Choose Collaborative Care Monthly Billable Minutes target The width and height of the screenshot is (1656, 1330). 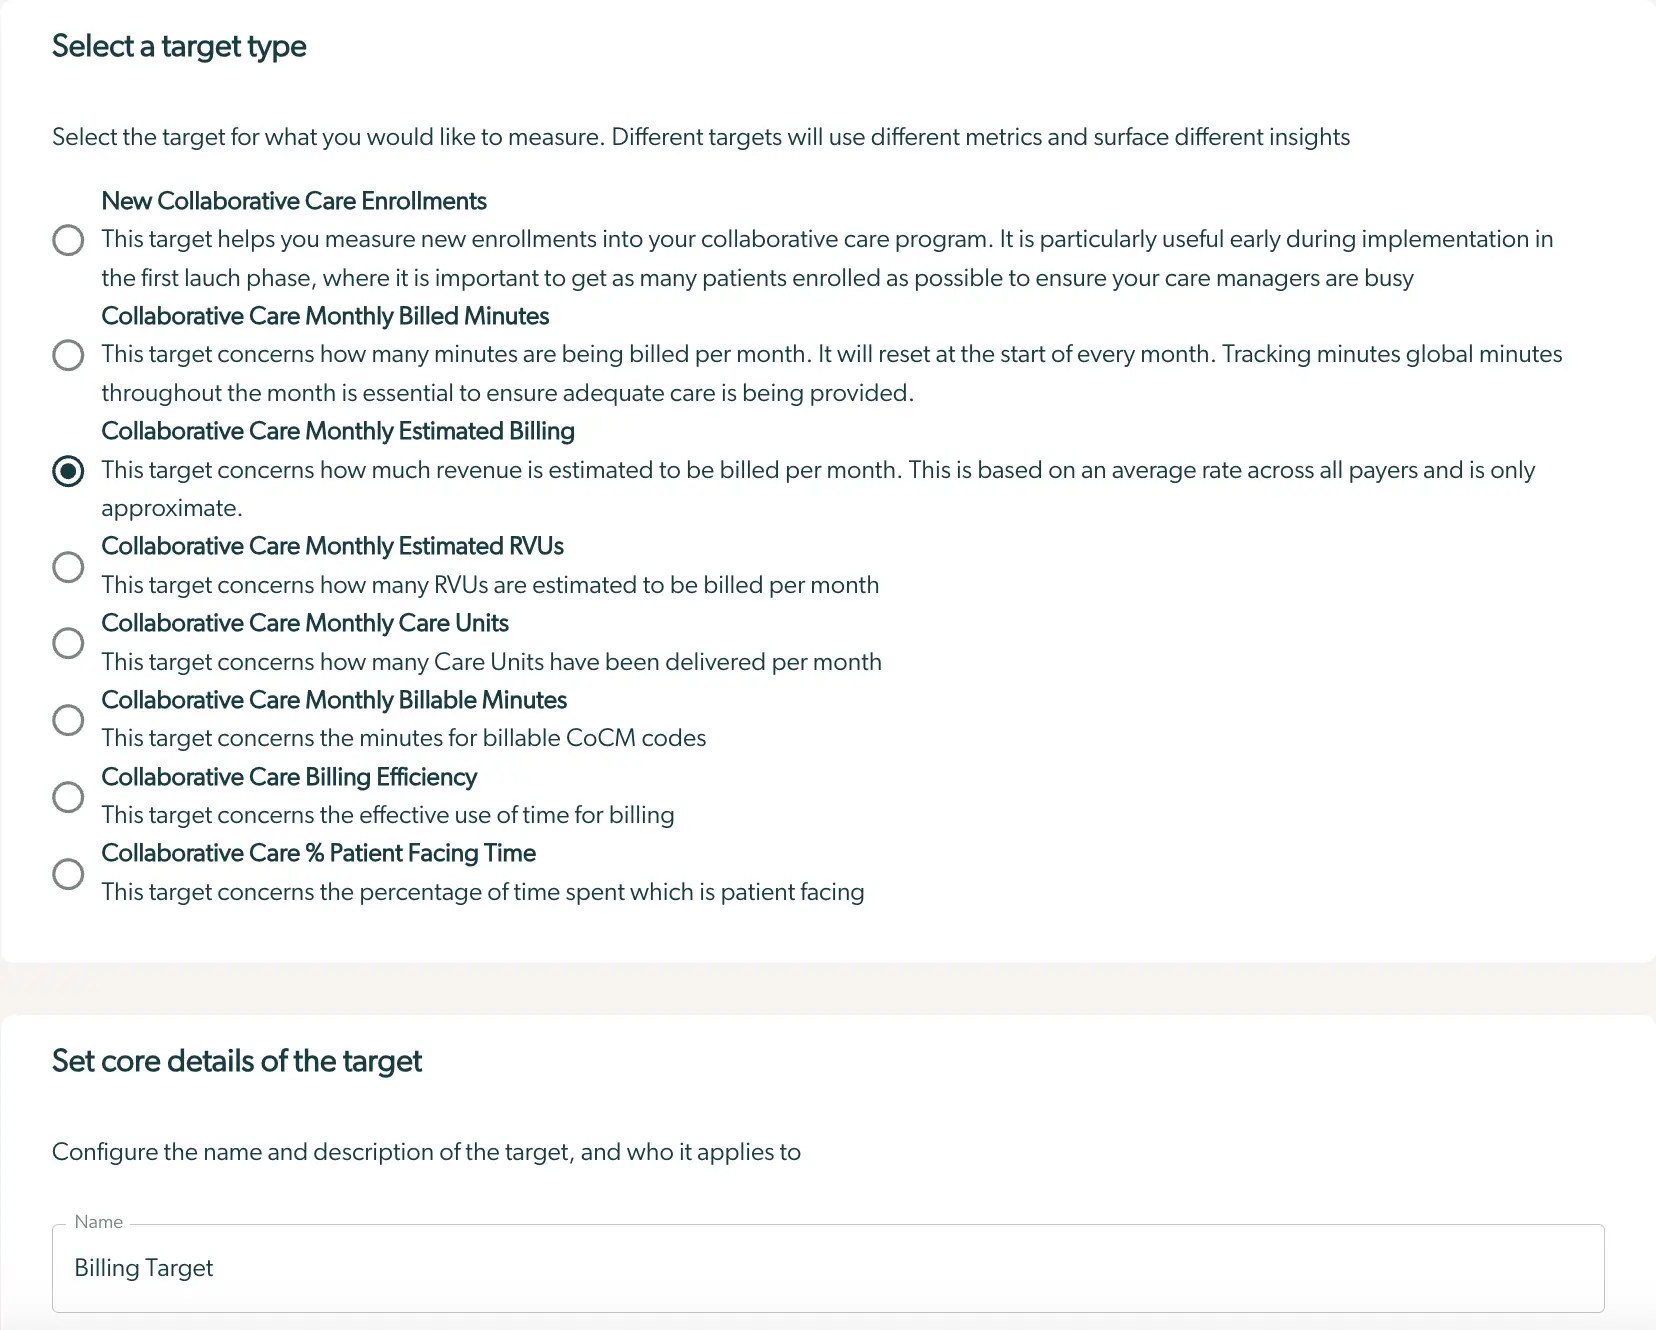tap(68, 719)
